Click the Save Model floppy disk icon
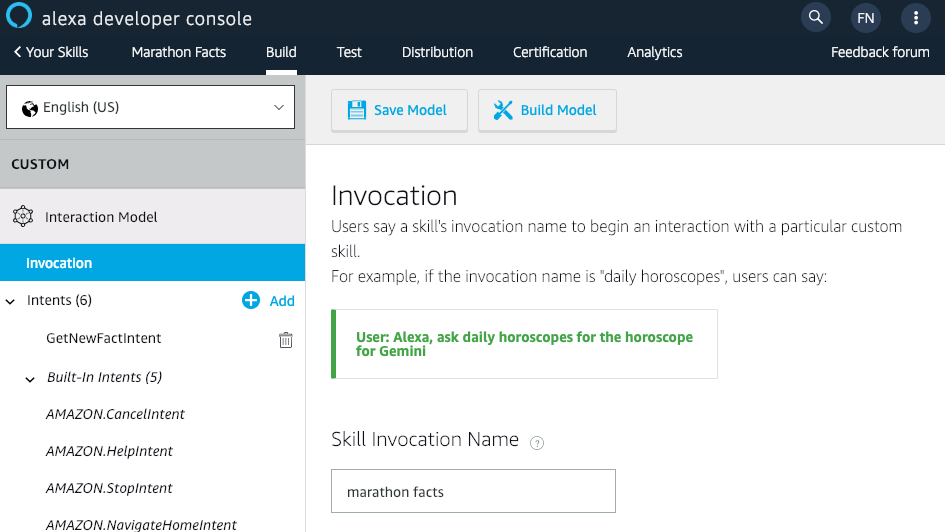945x532 pixels. 357,110
